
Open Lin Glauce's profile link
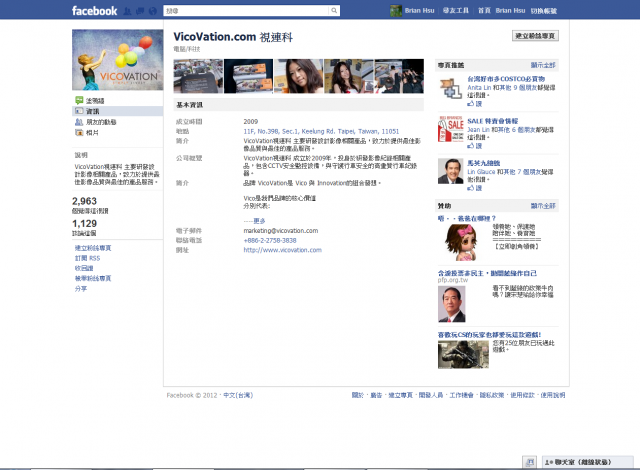pyautogui.click(x=481, y=172)
